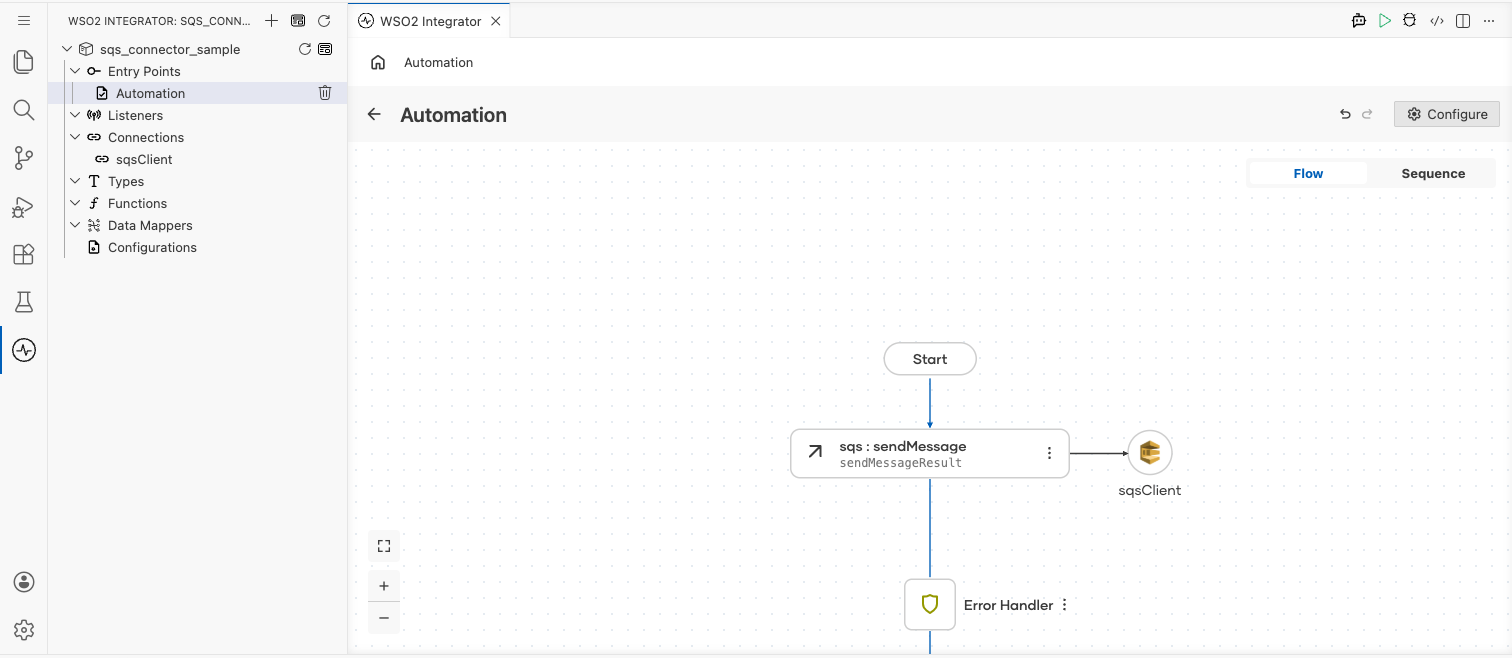The width and height of the screenshot is (1512, 658).
Task: Click the Error Handler label
Action: pos(1008,605)
